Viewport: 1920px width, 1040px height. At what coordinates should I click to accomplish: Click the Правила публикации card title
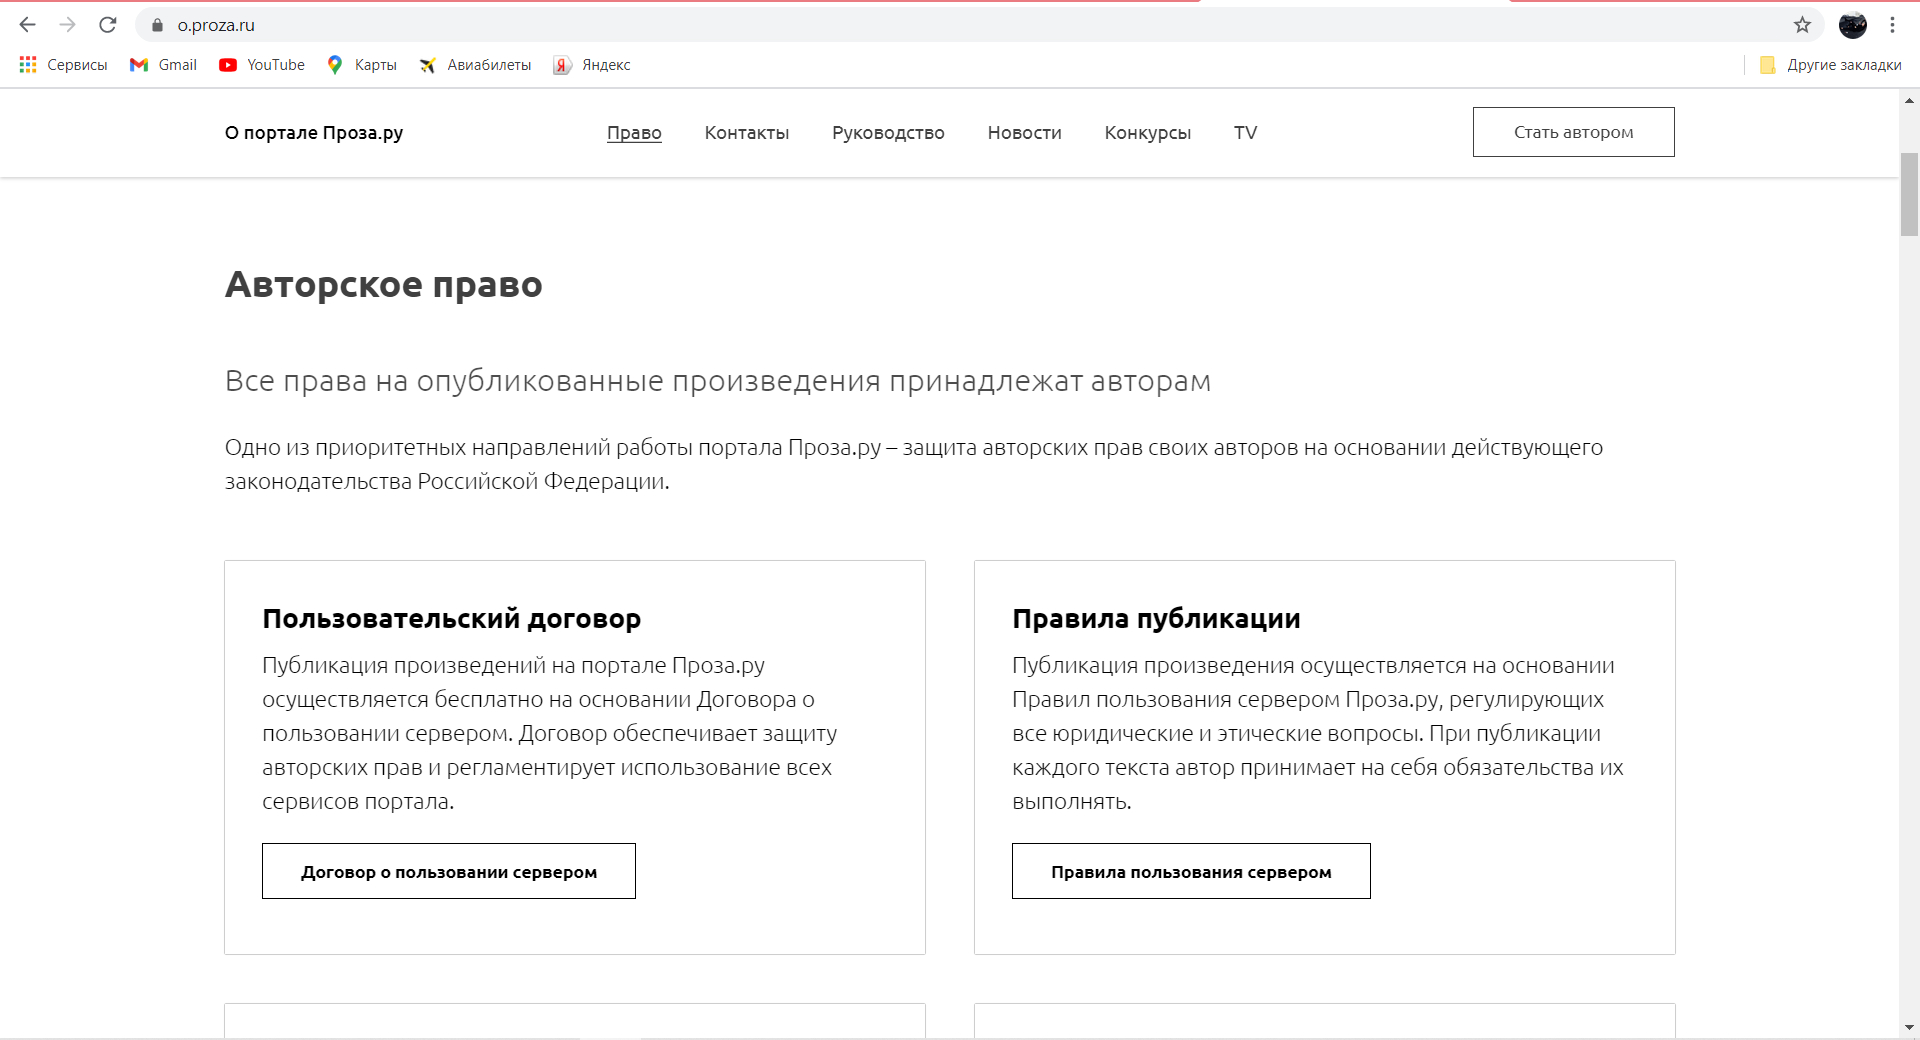[x=1156, y=619]
